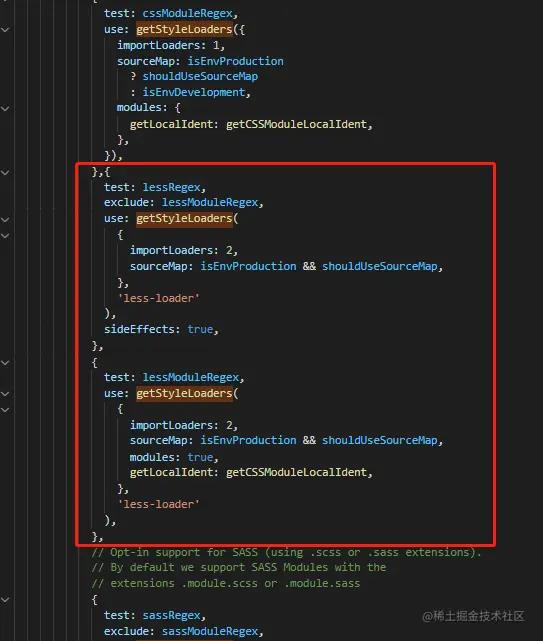Collapse the block starting before 'test: sassRegex'

click(5, 600)
